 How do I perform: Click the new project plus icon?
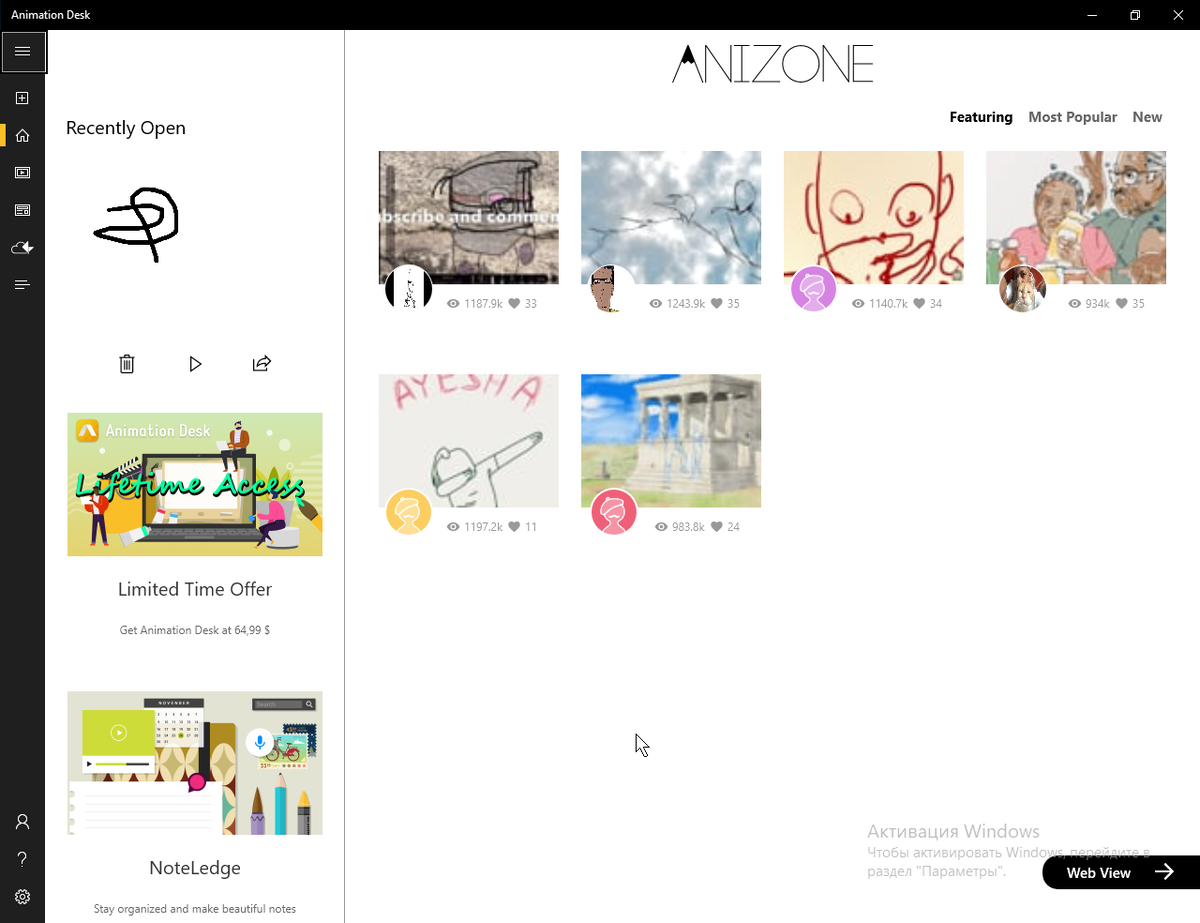click(22, 98)
